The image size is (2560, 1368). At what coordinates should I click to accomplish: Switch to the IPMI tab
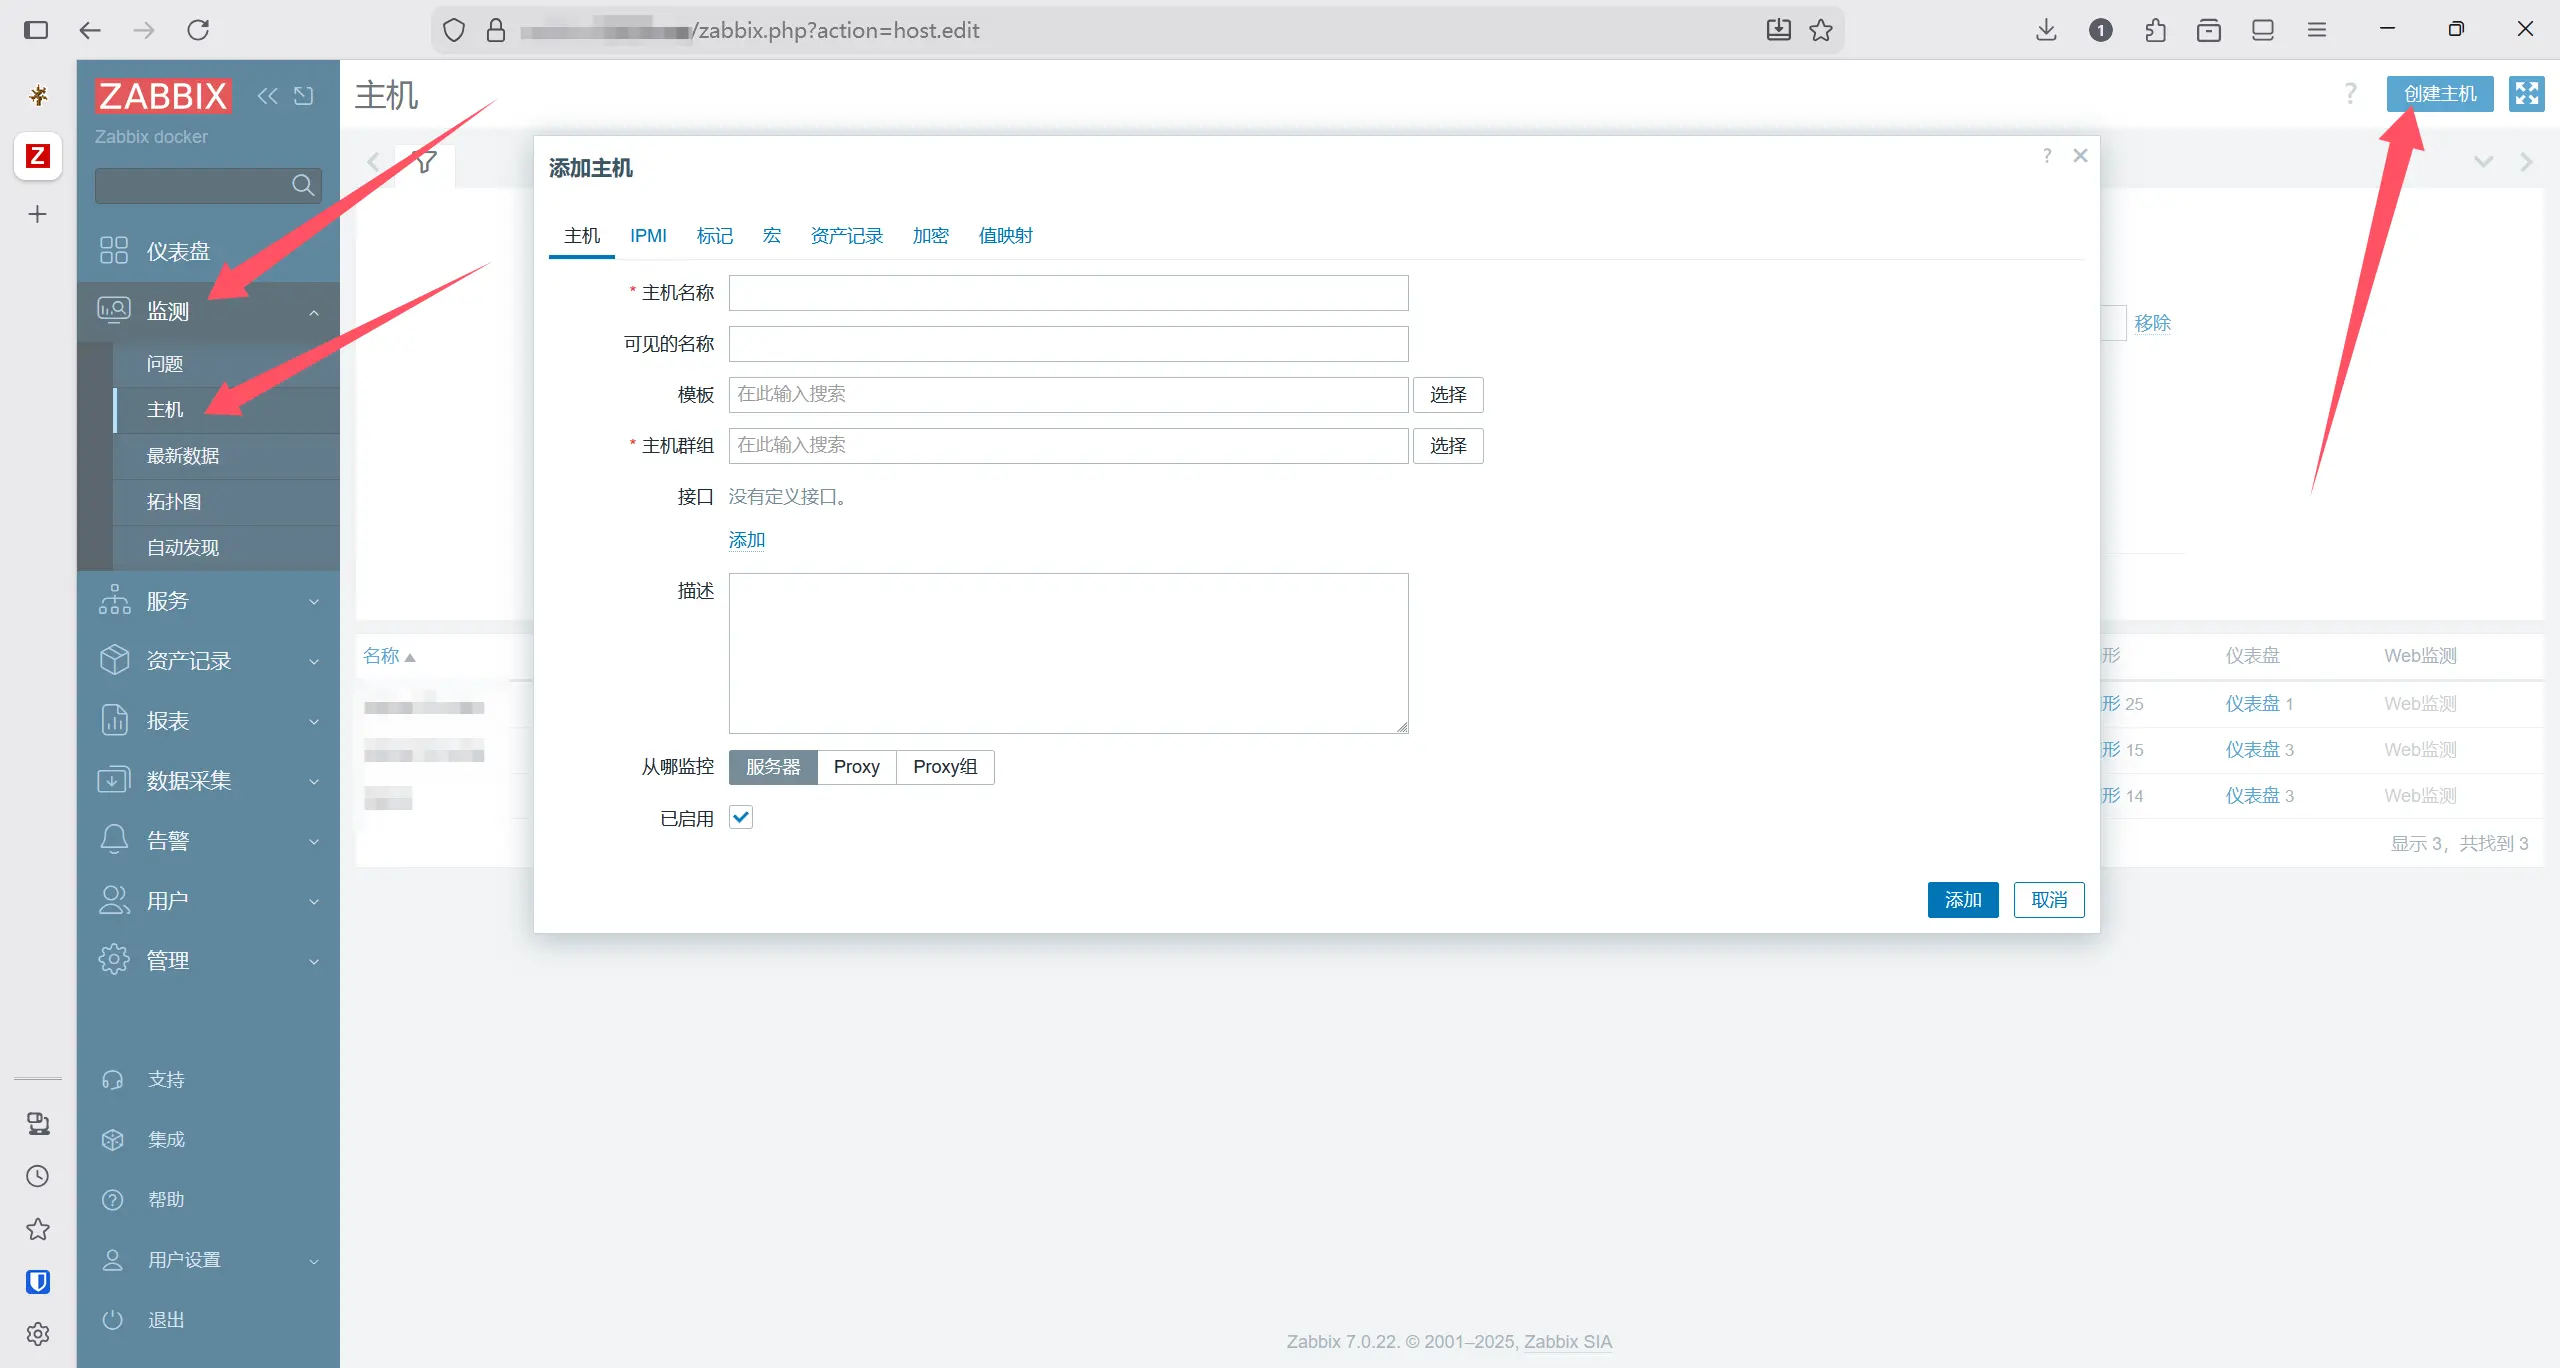click(x=648, y=236)
